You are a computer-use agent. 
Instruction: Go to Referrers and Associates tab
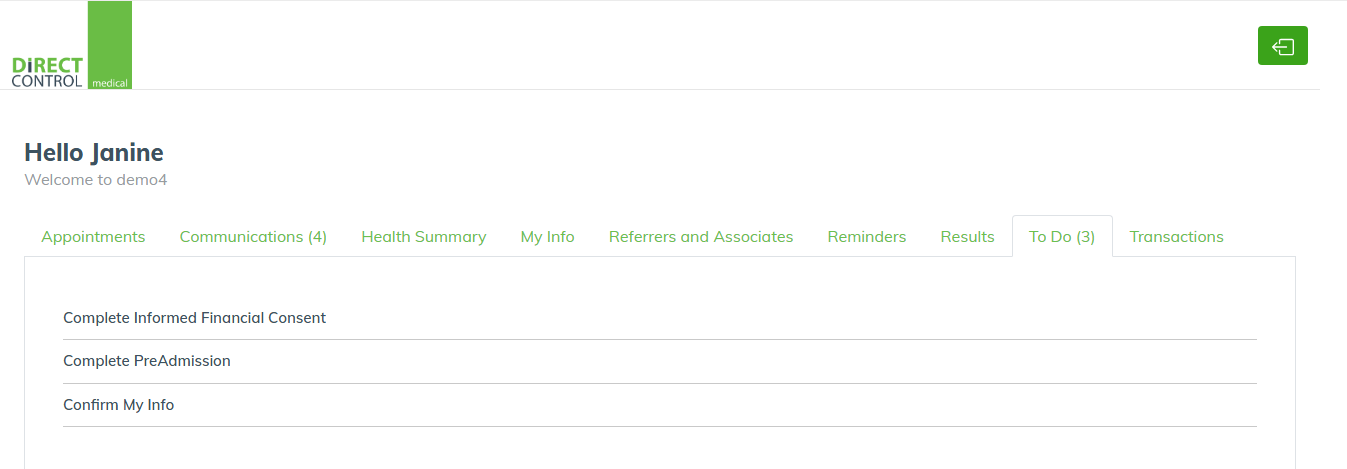701,237
